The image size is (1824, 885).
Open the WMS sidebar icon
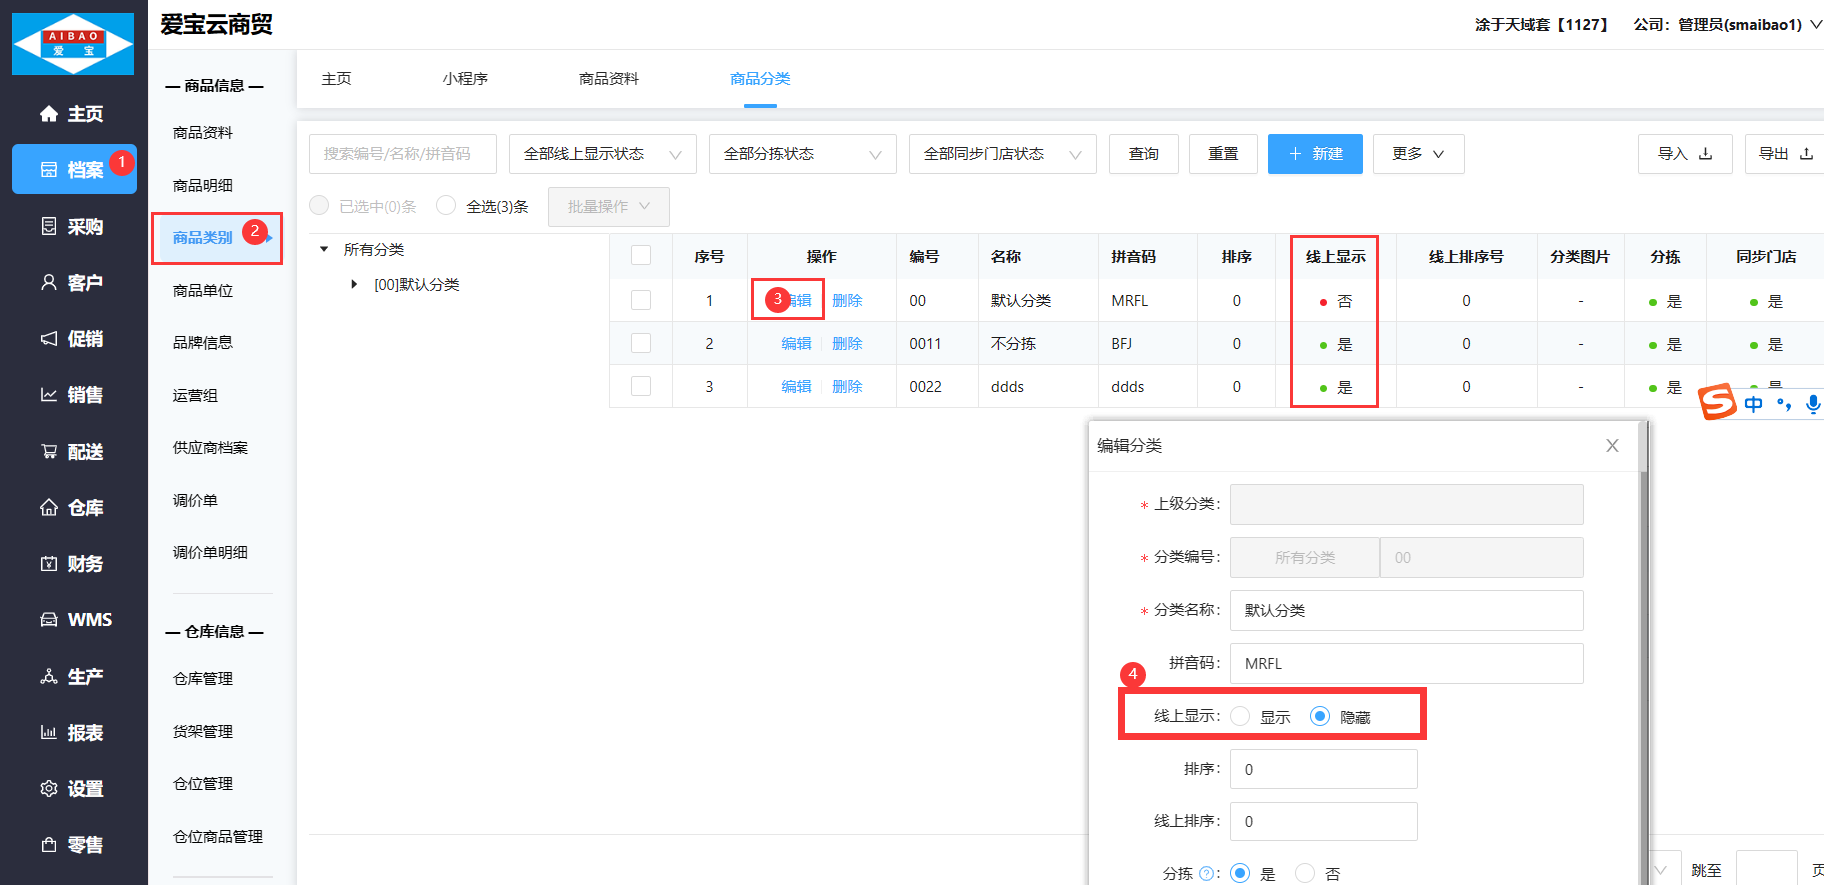tap(49, 619)
